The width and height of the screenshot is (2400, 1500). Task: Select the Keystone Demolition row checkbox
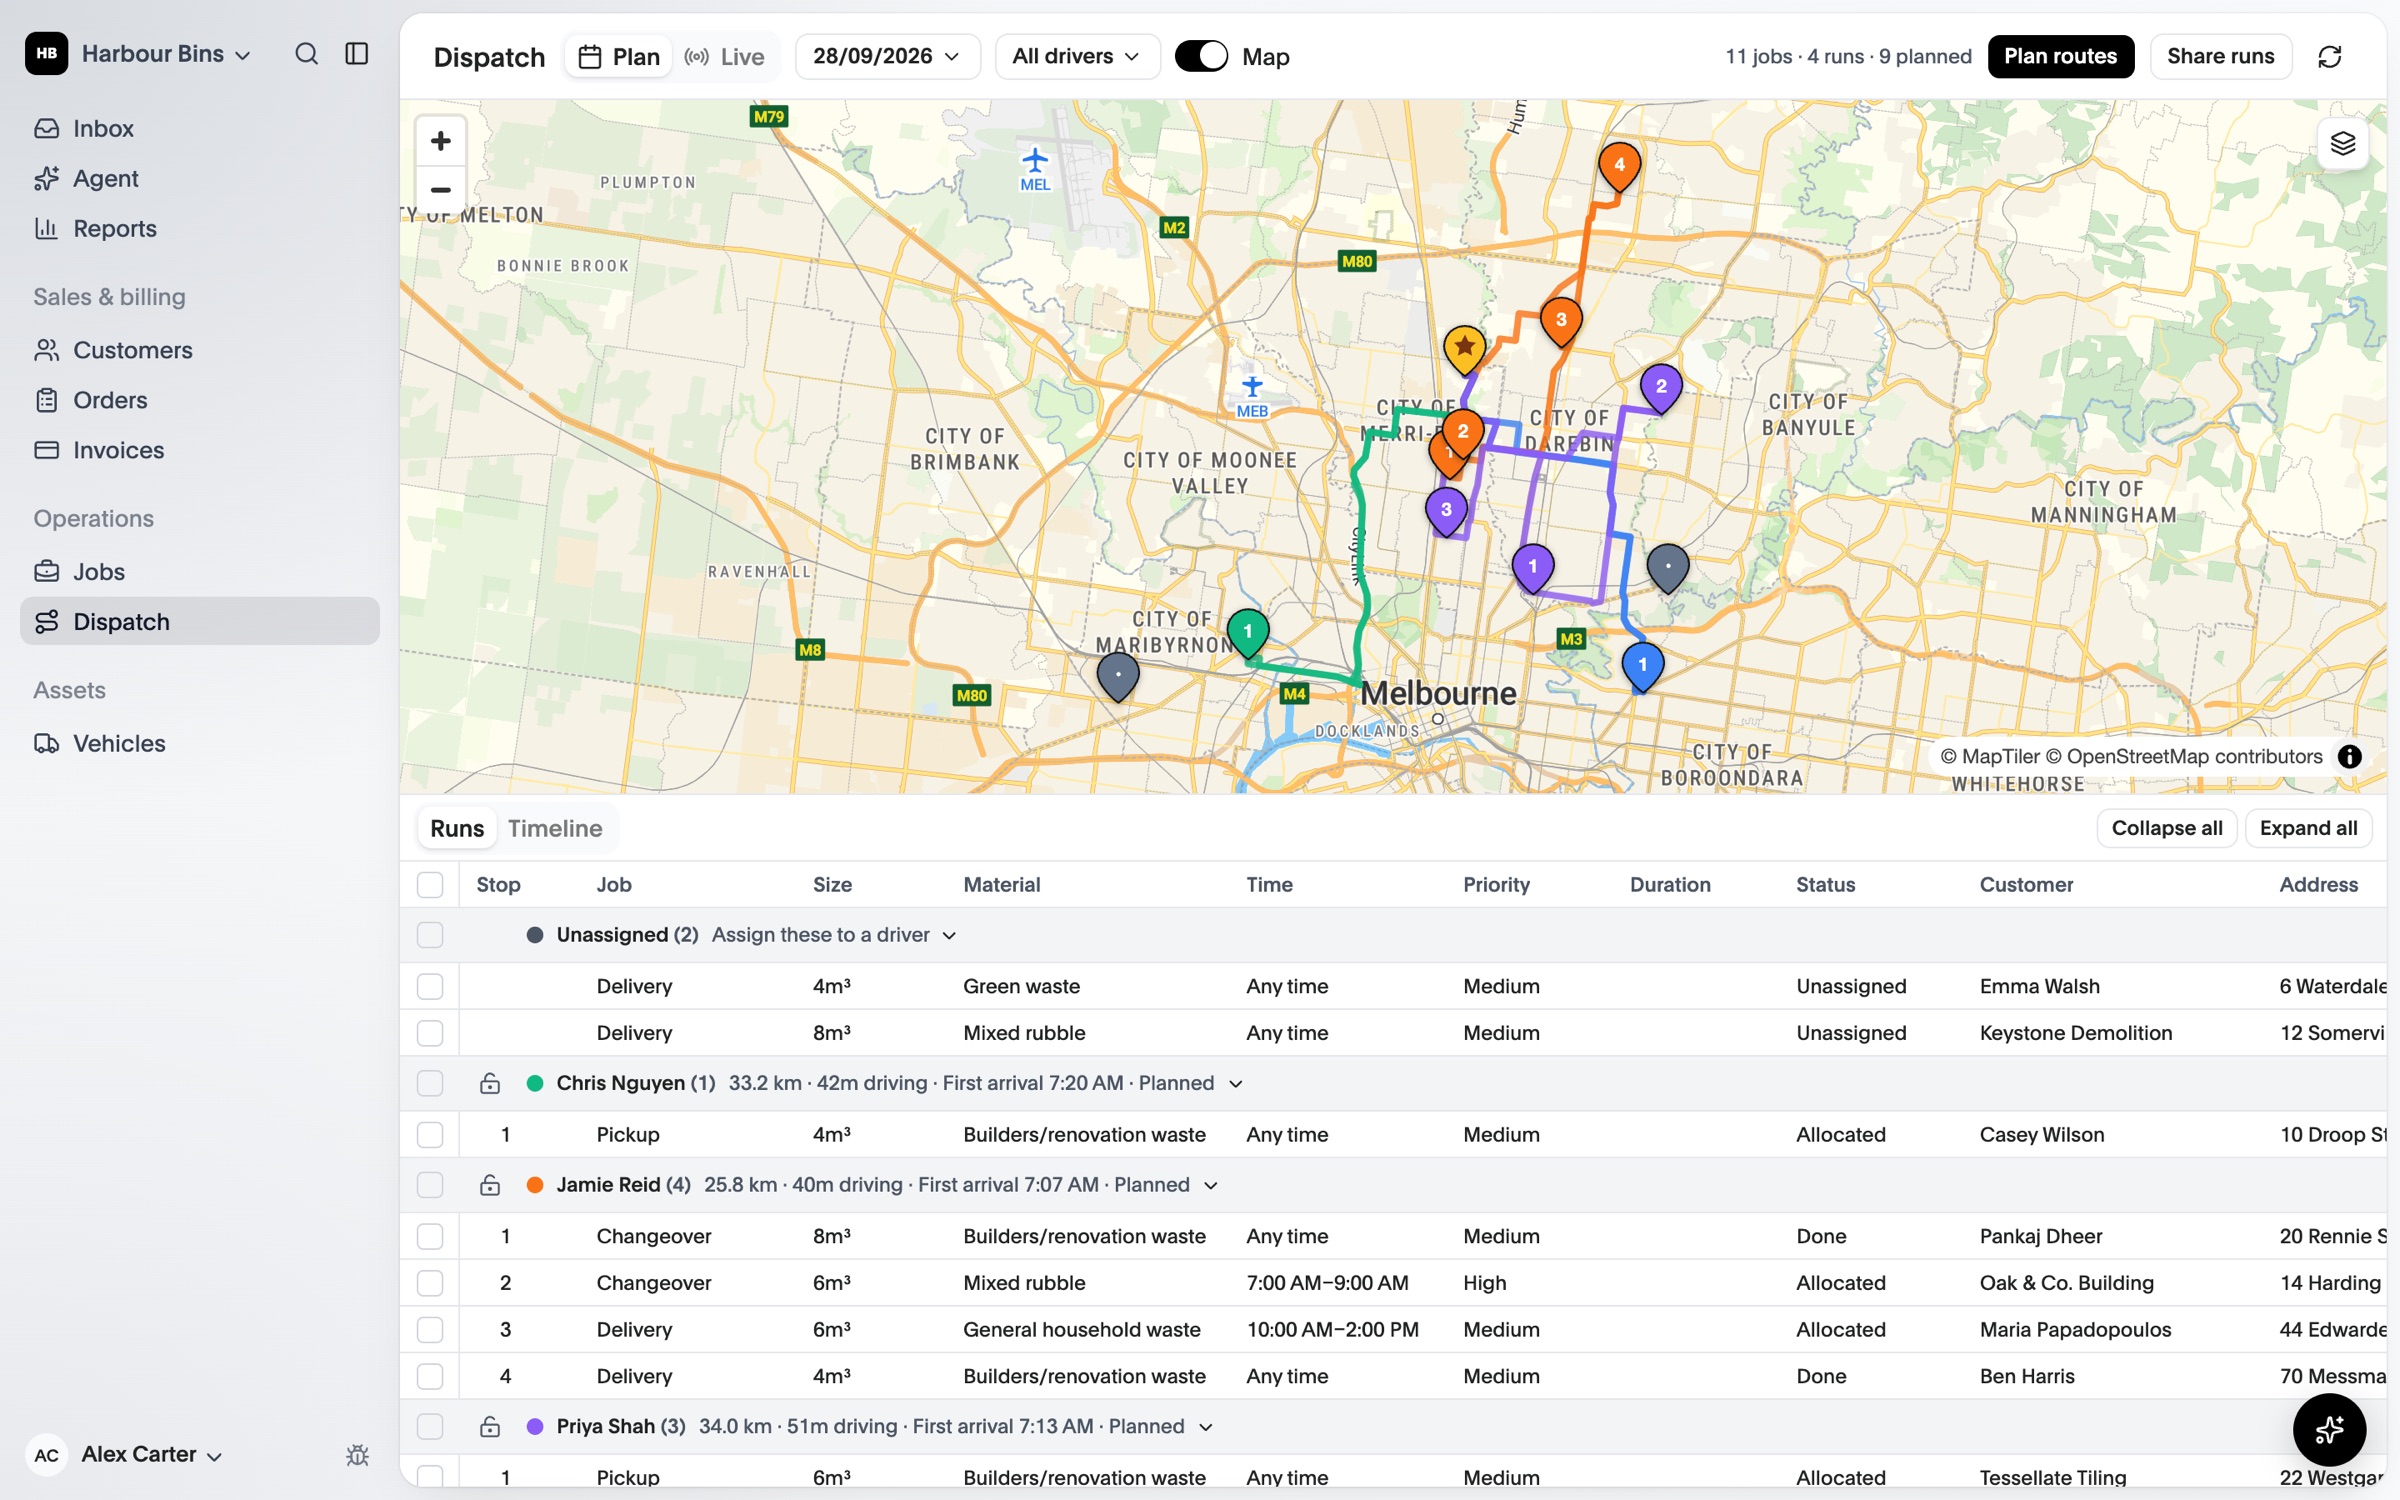(x=430, y=1033)
